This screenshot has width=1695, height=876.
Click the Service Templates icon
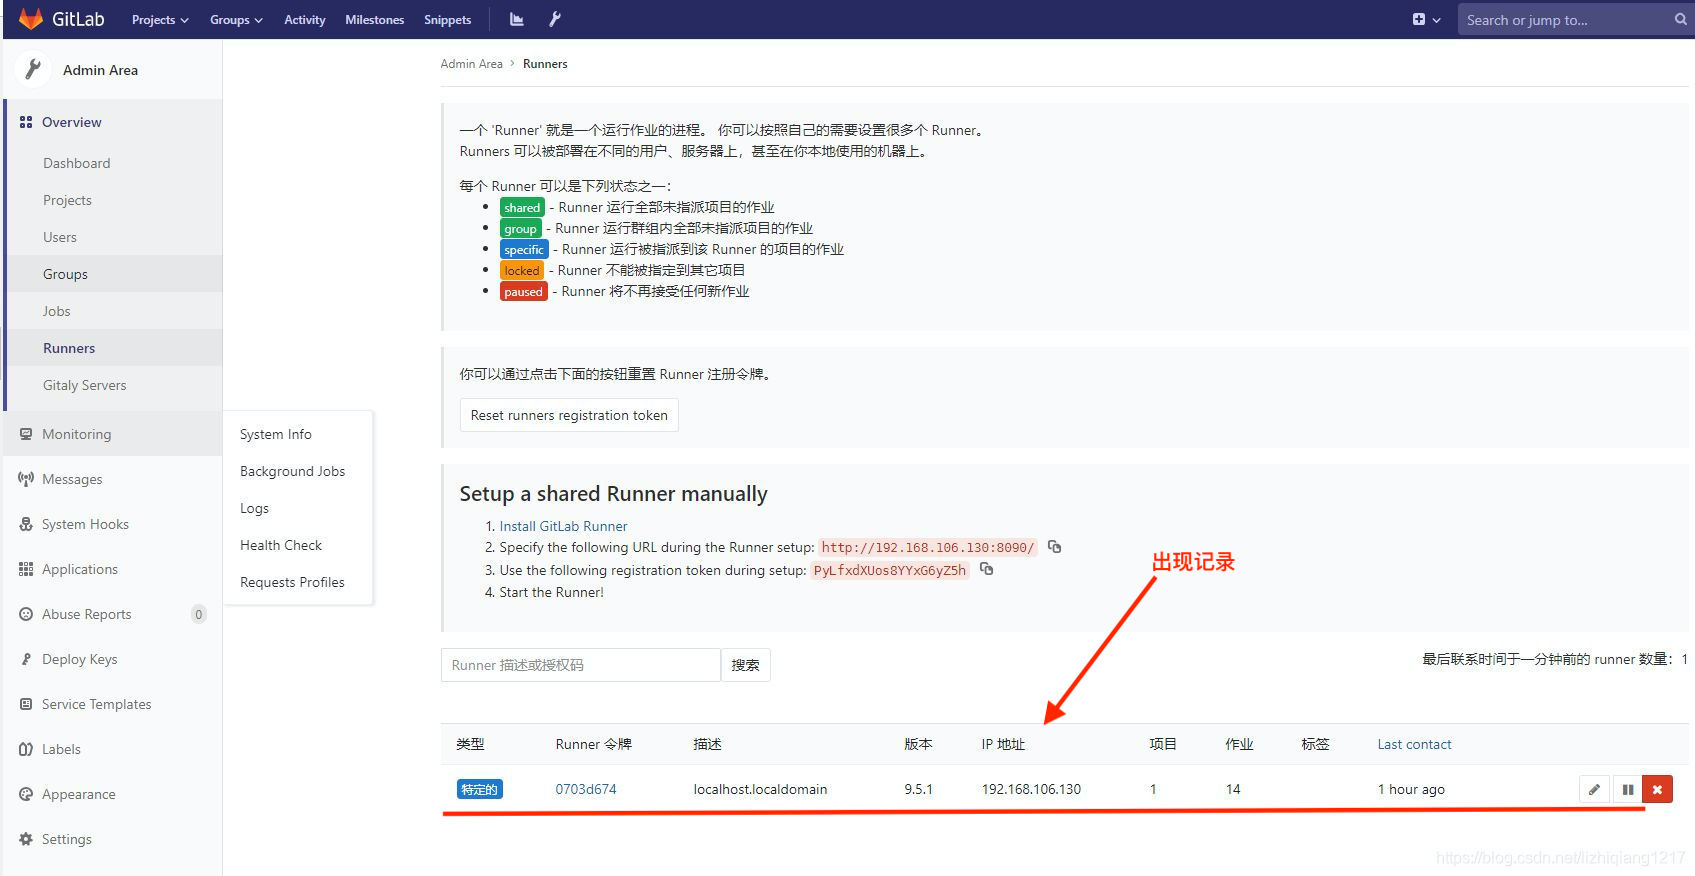[26, 704]
